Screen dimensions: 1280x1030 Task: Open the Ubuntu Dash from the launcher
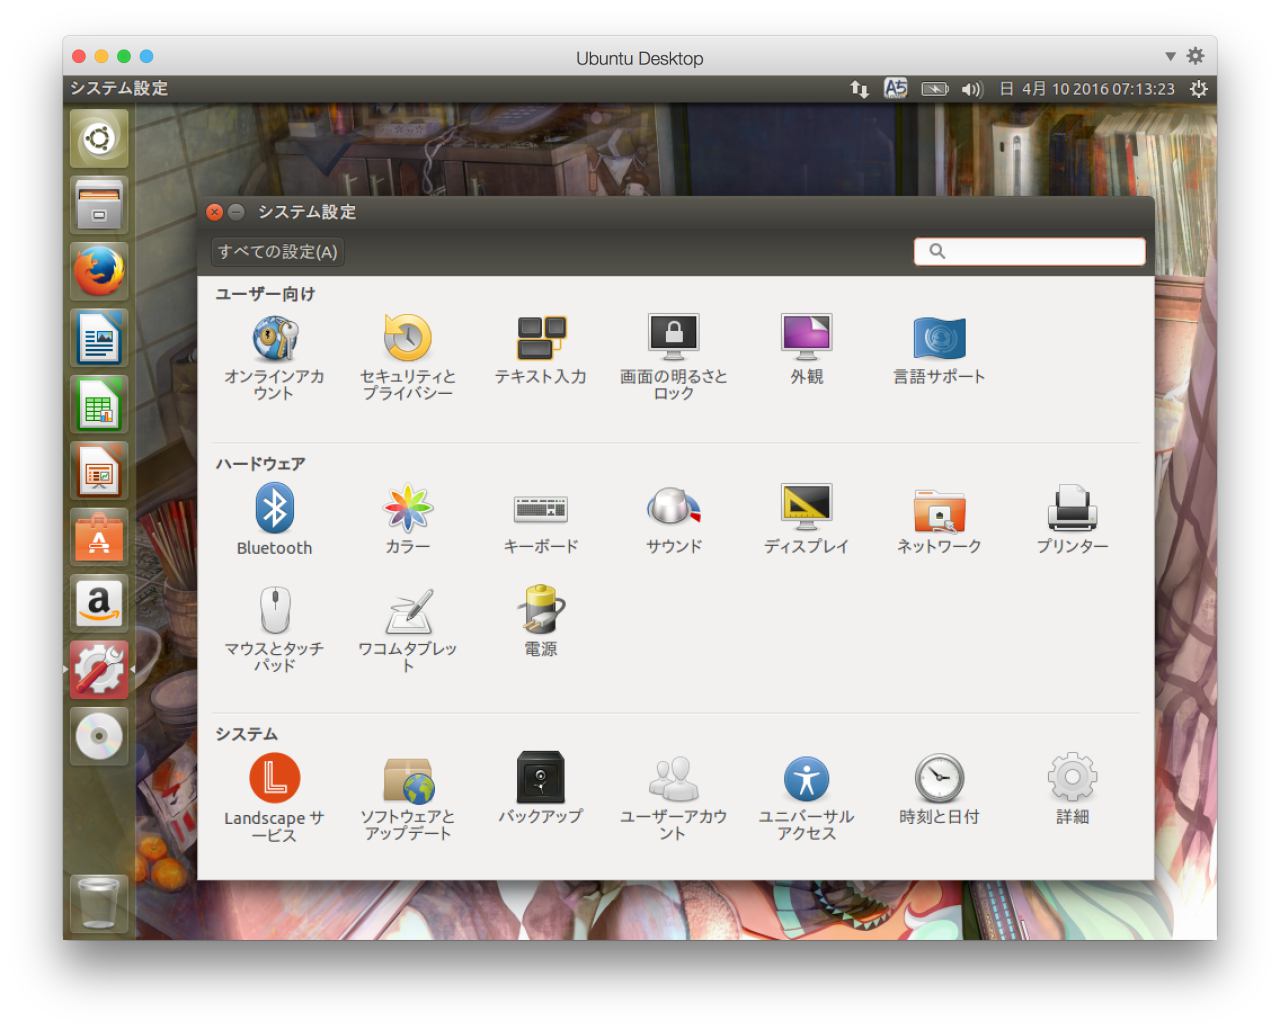98,138
